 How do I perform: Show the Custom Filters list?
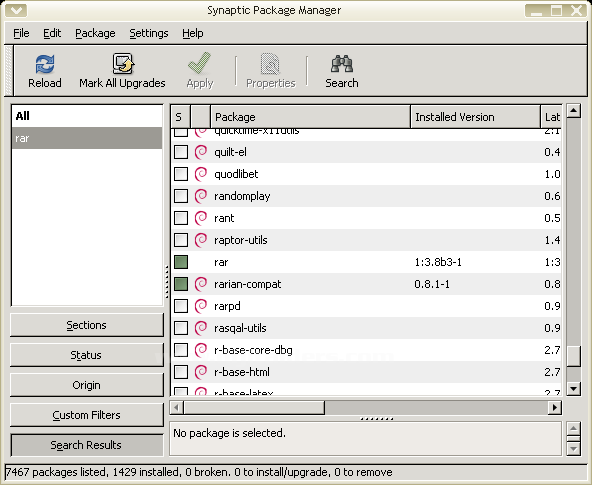click(87, 415)
